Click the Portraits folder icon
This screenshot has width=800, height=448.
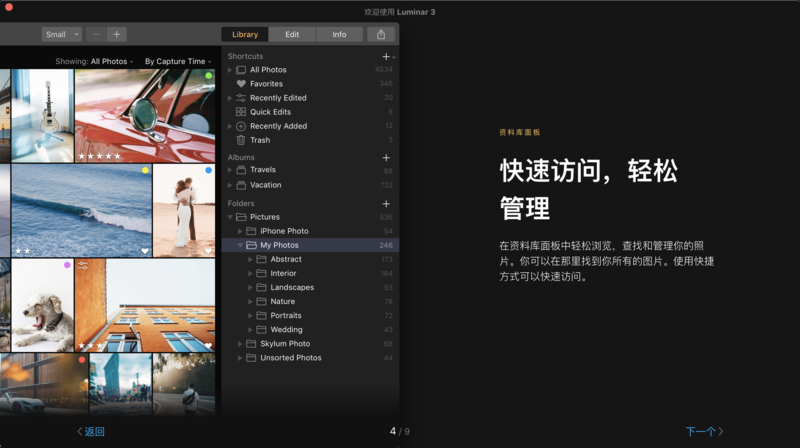(x=261, y=315)
